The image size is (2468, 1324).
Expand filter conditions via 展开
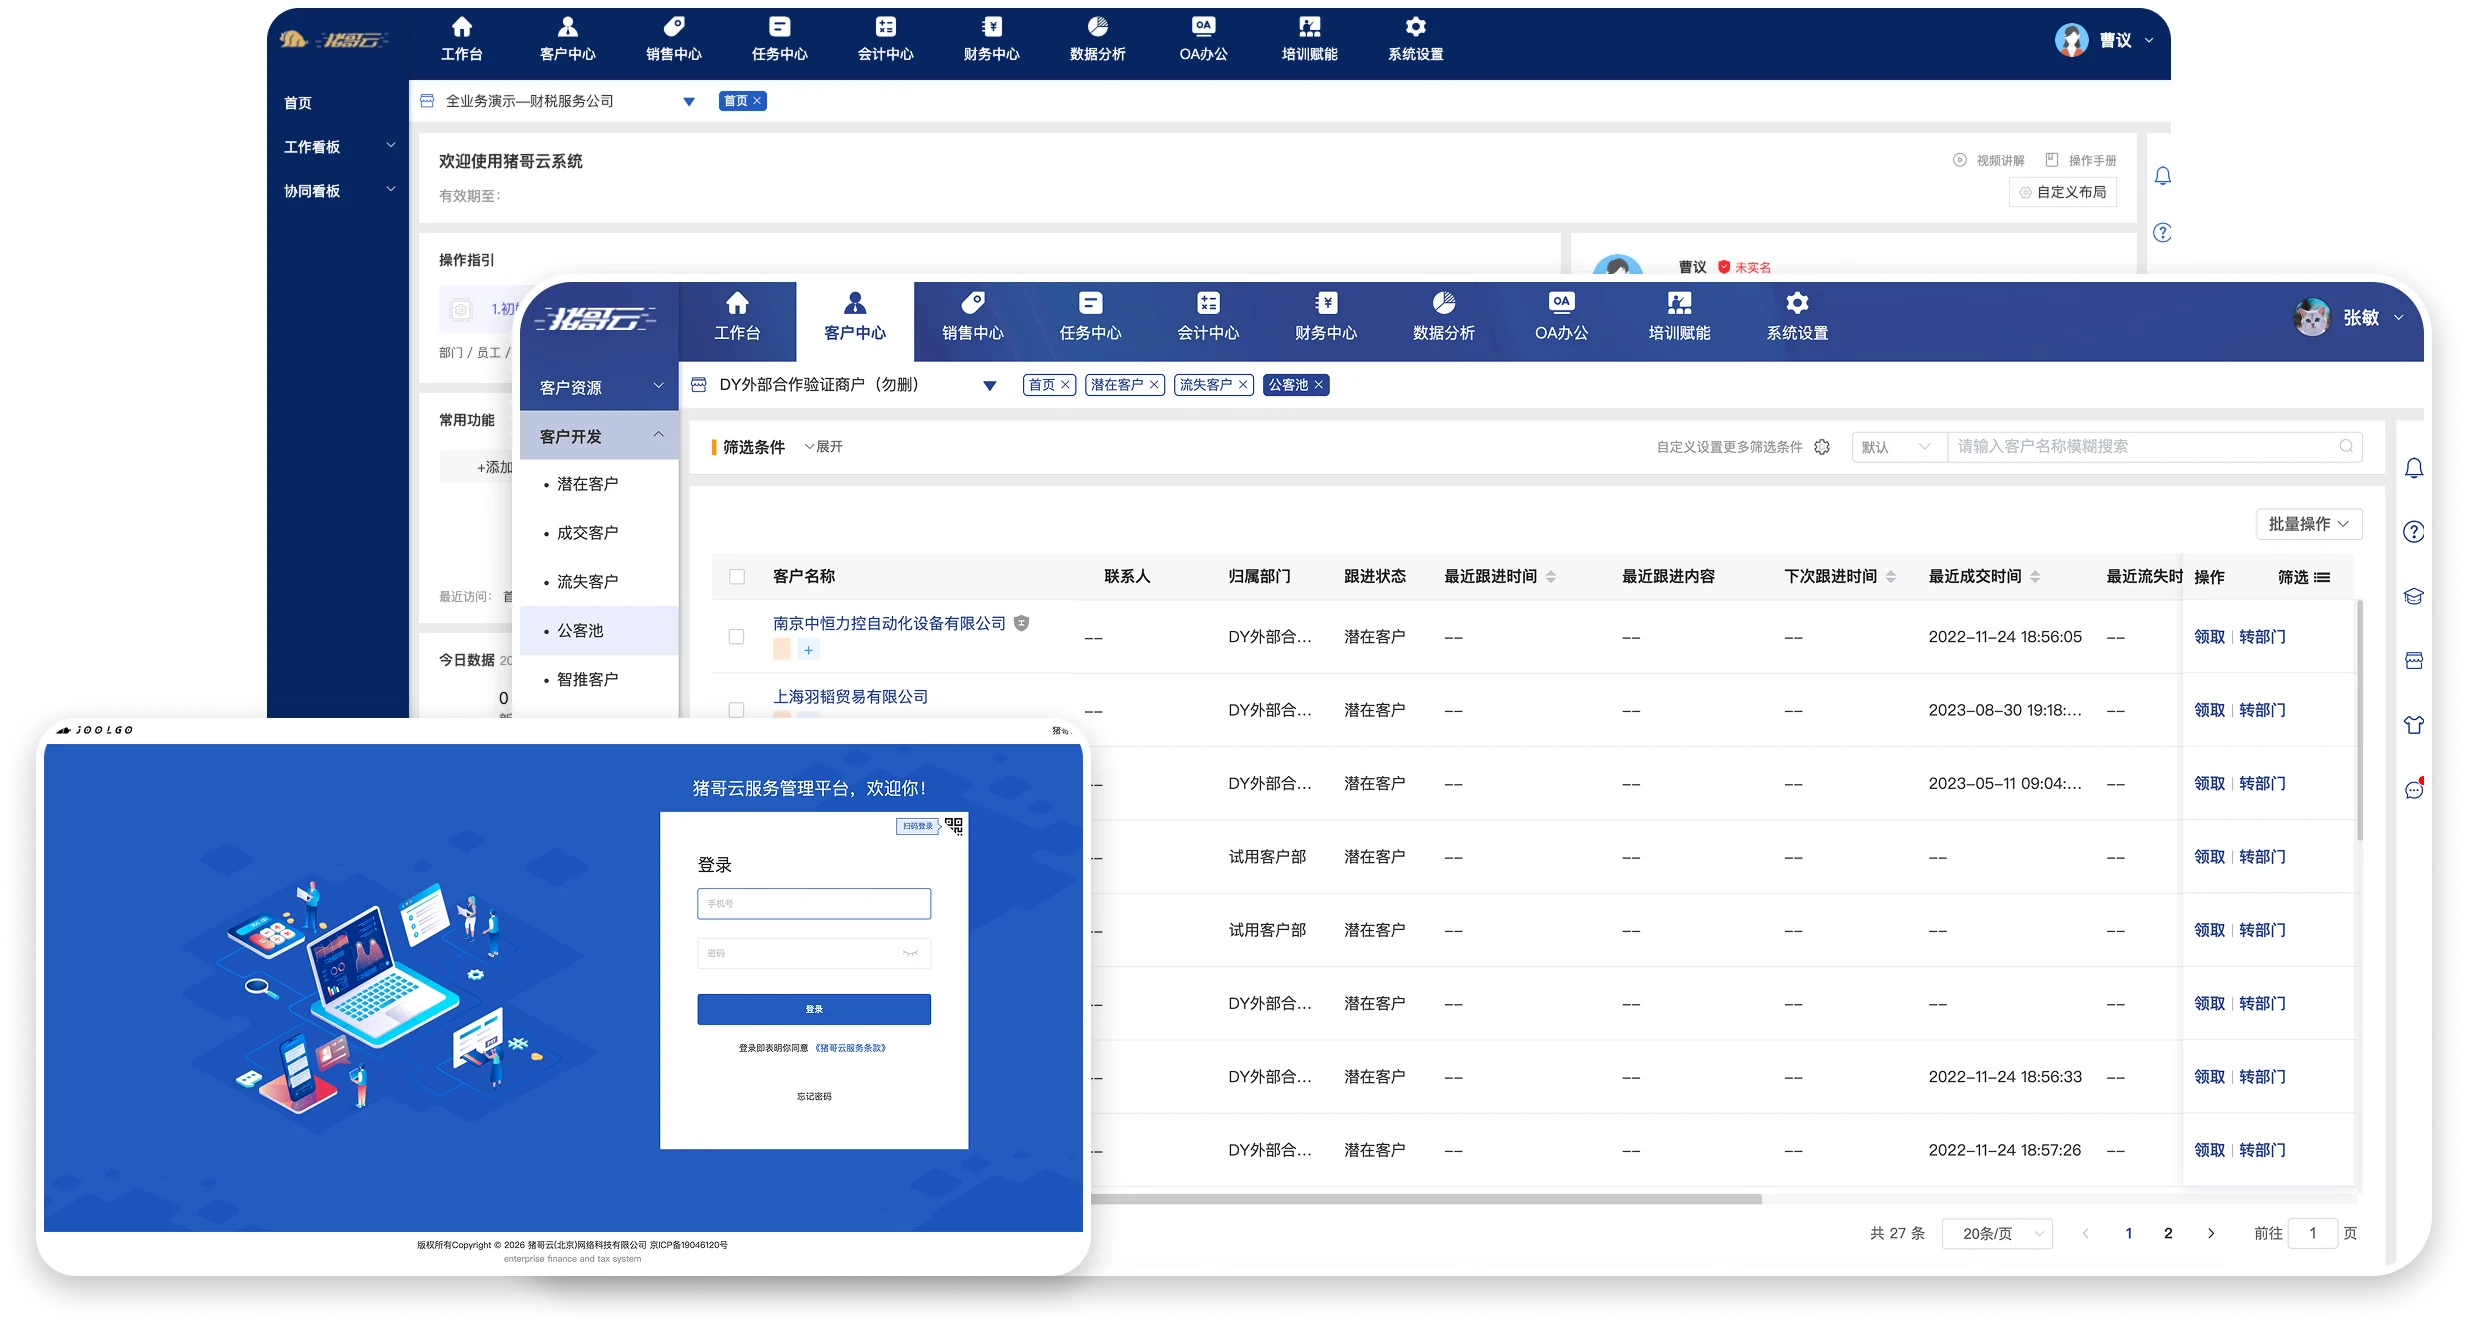coord(824,447)
